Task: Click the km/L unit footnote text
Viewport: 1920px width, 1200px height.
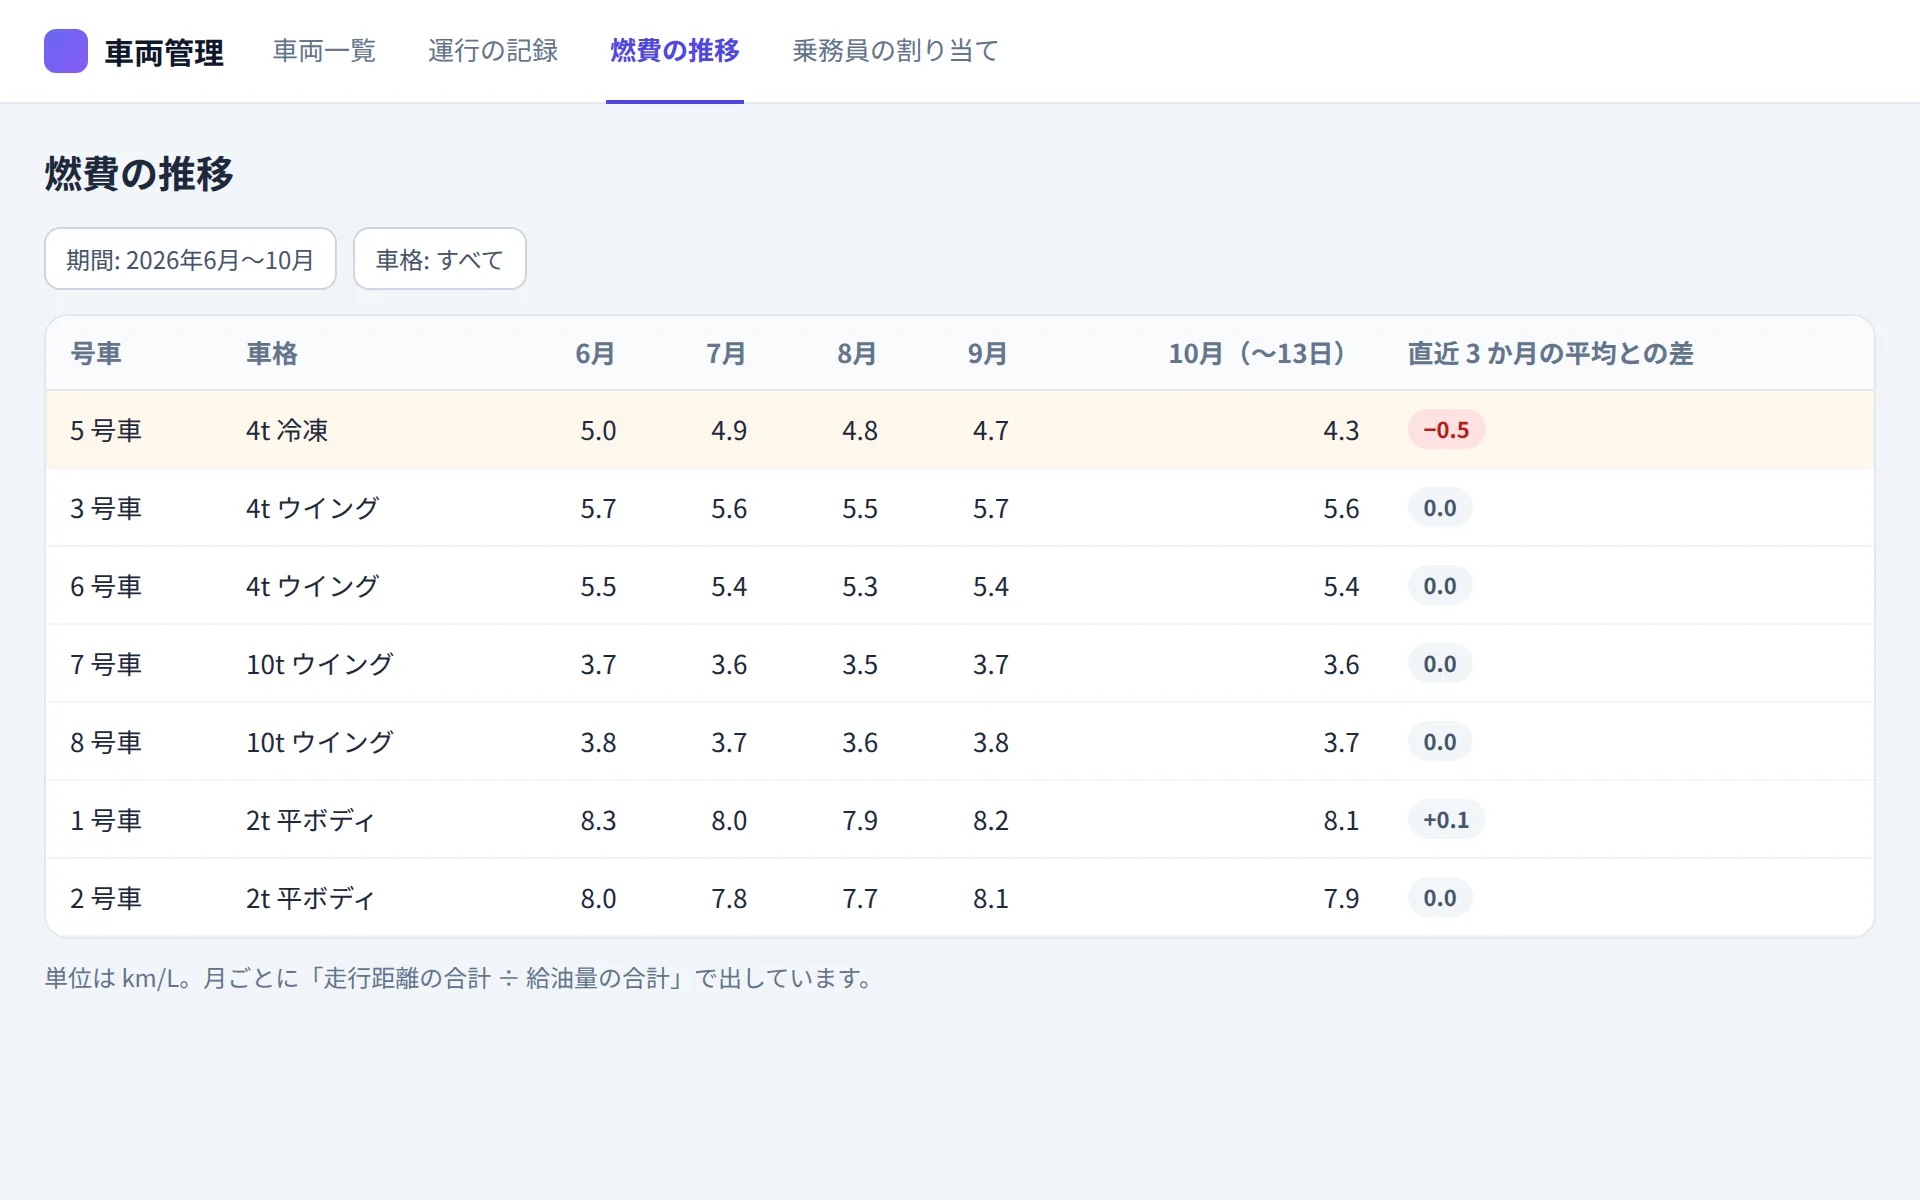Action: tap(460, 977)
